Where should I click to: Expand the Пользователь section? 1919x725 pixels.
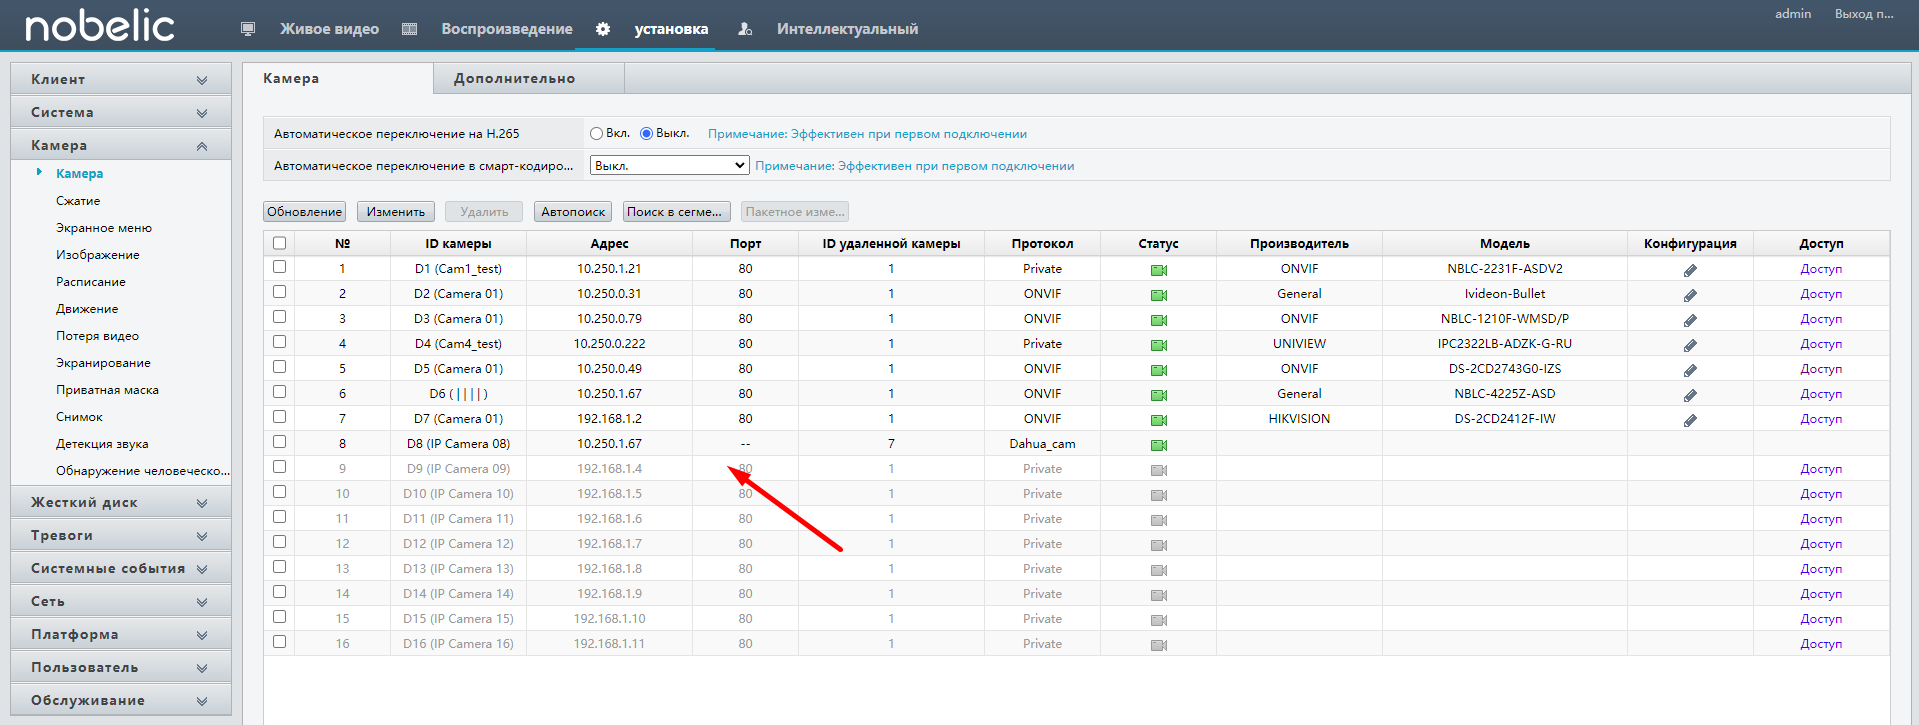pos(121,667)
